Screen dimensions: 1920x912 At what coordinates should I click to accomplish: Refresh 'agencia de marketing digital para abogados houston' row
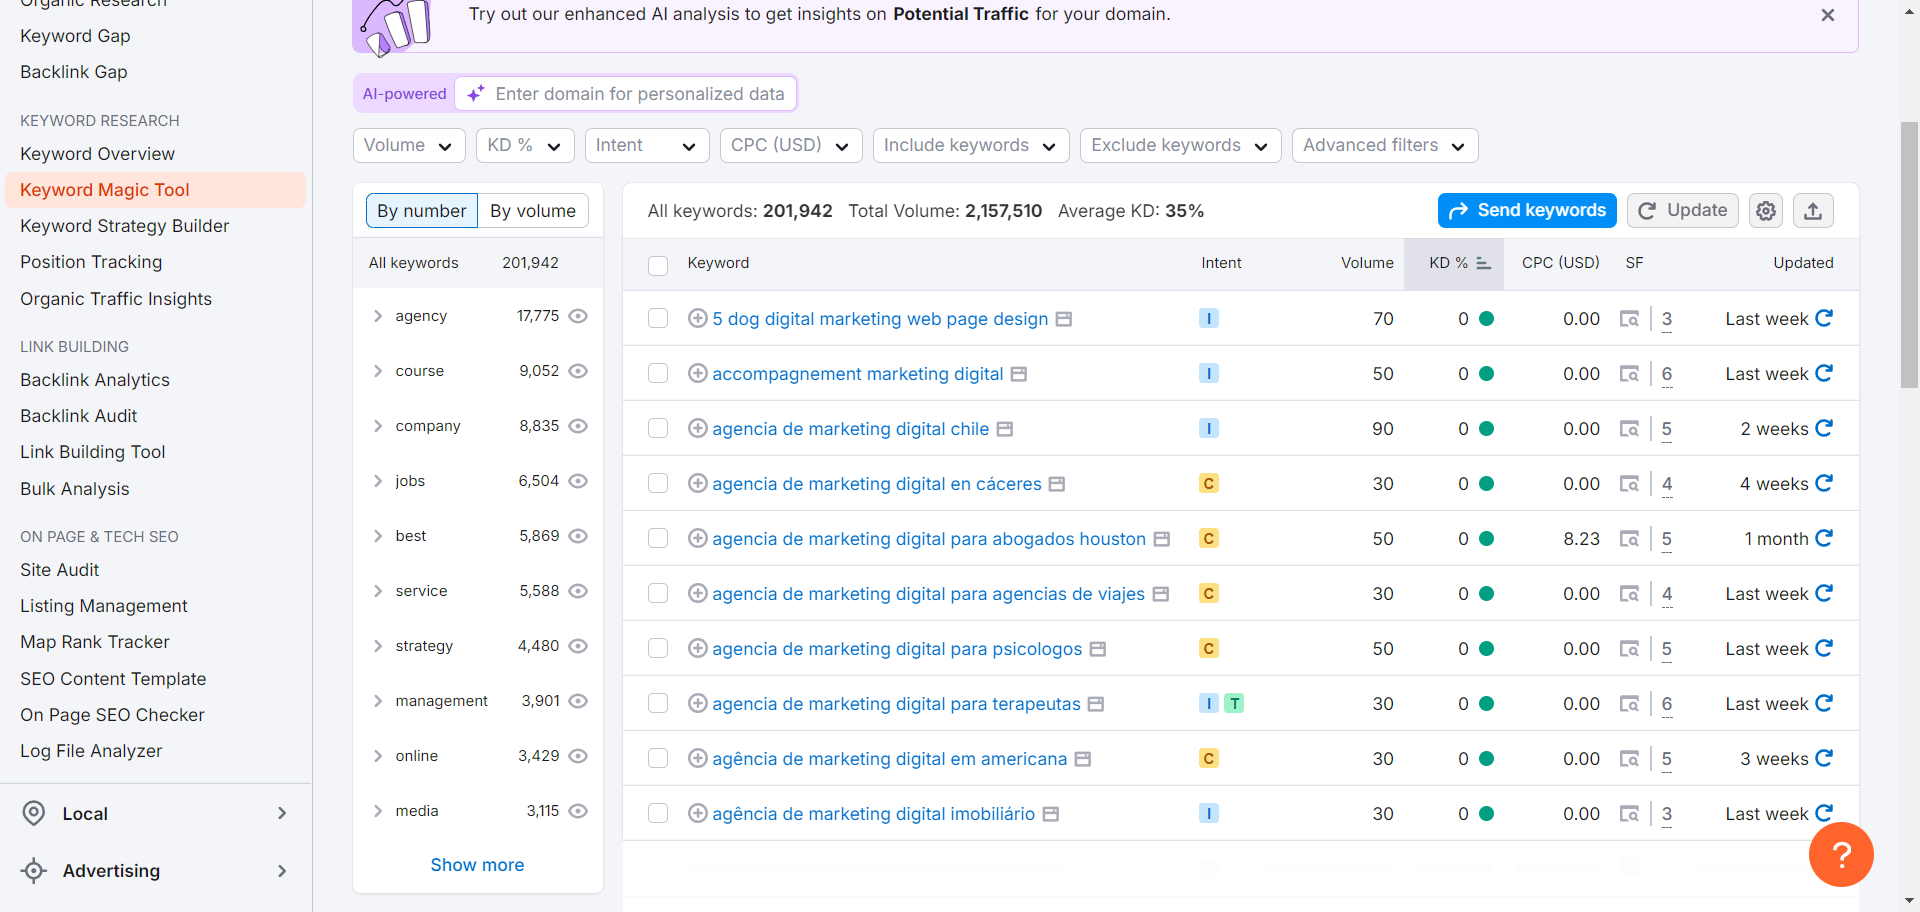pos(1824,538)
